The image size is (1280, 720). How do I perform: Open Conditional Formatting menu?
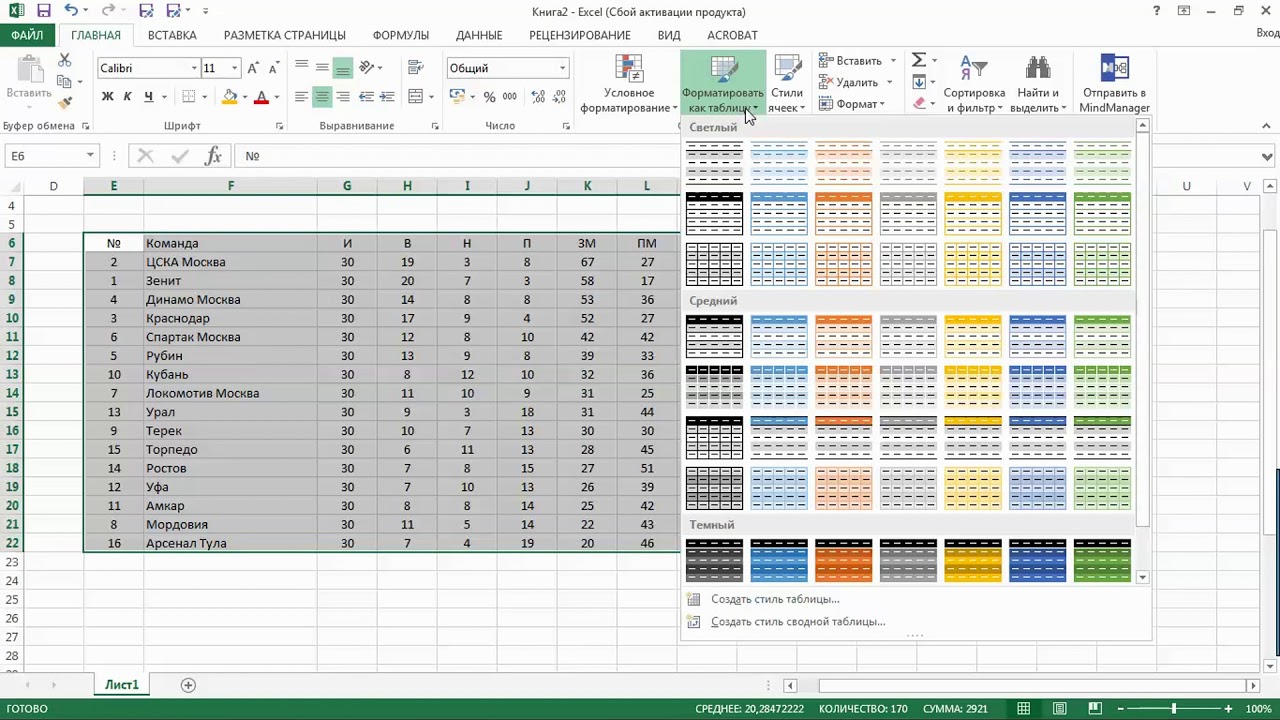(x=629, y=85)
